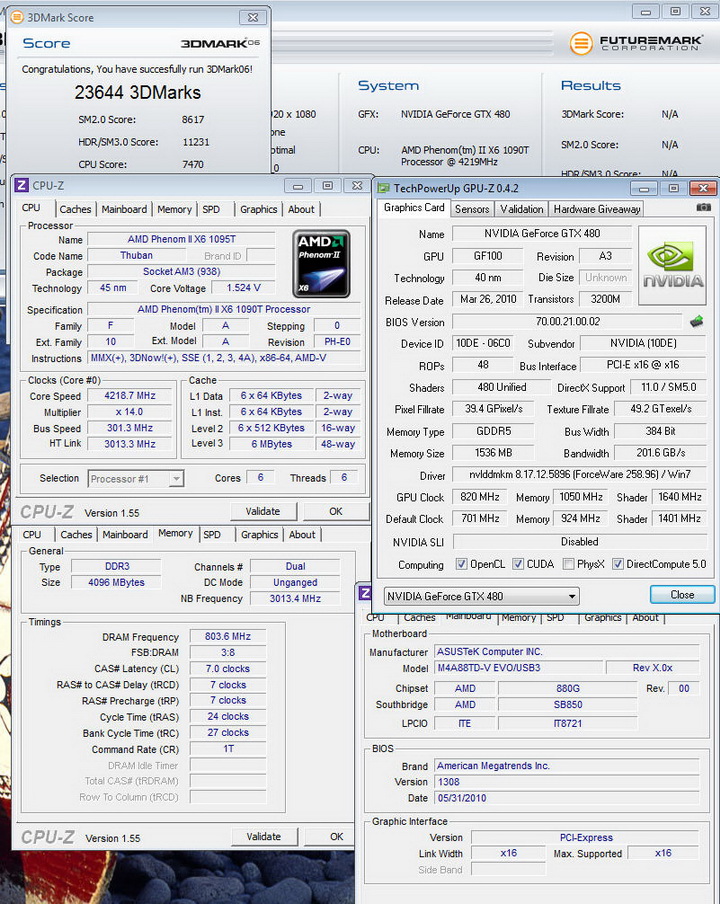Click the Memory Size value 1536 MB
Image resolution: width=720 pixels, height=904 pixels.
click(x=493, y=453)
